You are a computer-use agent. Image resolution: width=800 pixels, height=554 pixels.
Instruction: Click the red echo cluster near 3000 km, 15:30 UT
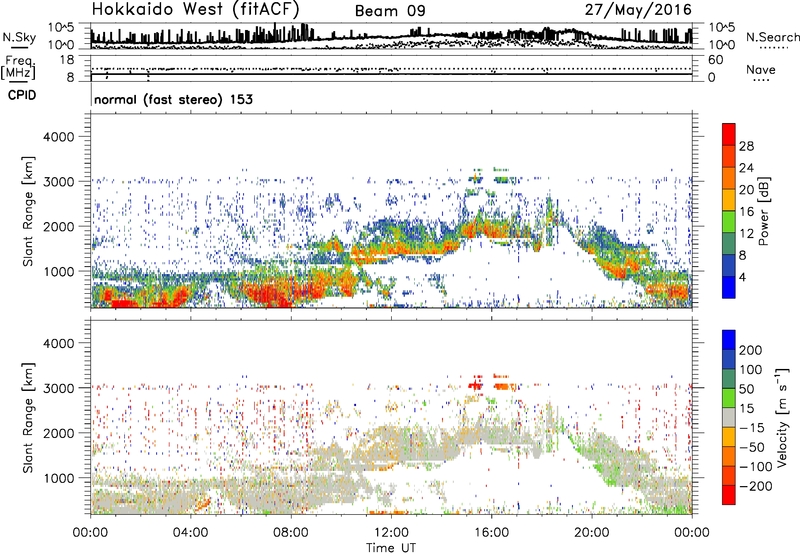point(476,385)
